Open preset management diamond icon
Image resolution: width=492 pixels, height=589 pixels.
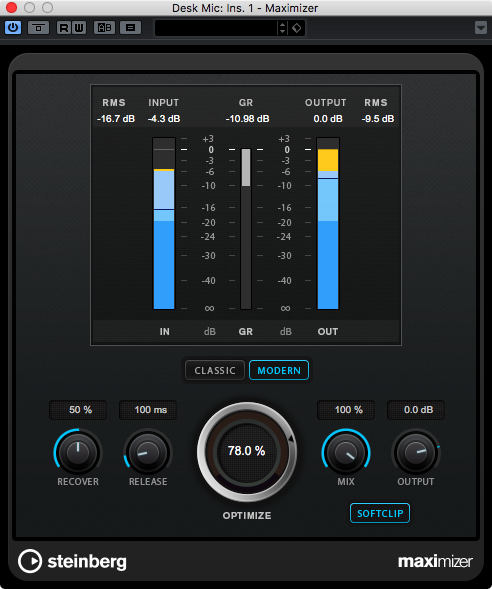[x=297, y=28]
